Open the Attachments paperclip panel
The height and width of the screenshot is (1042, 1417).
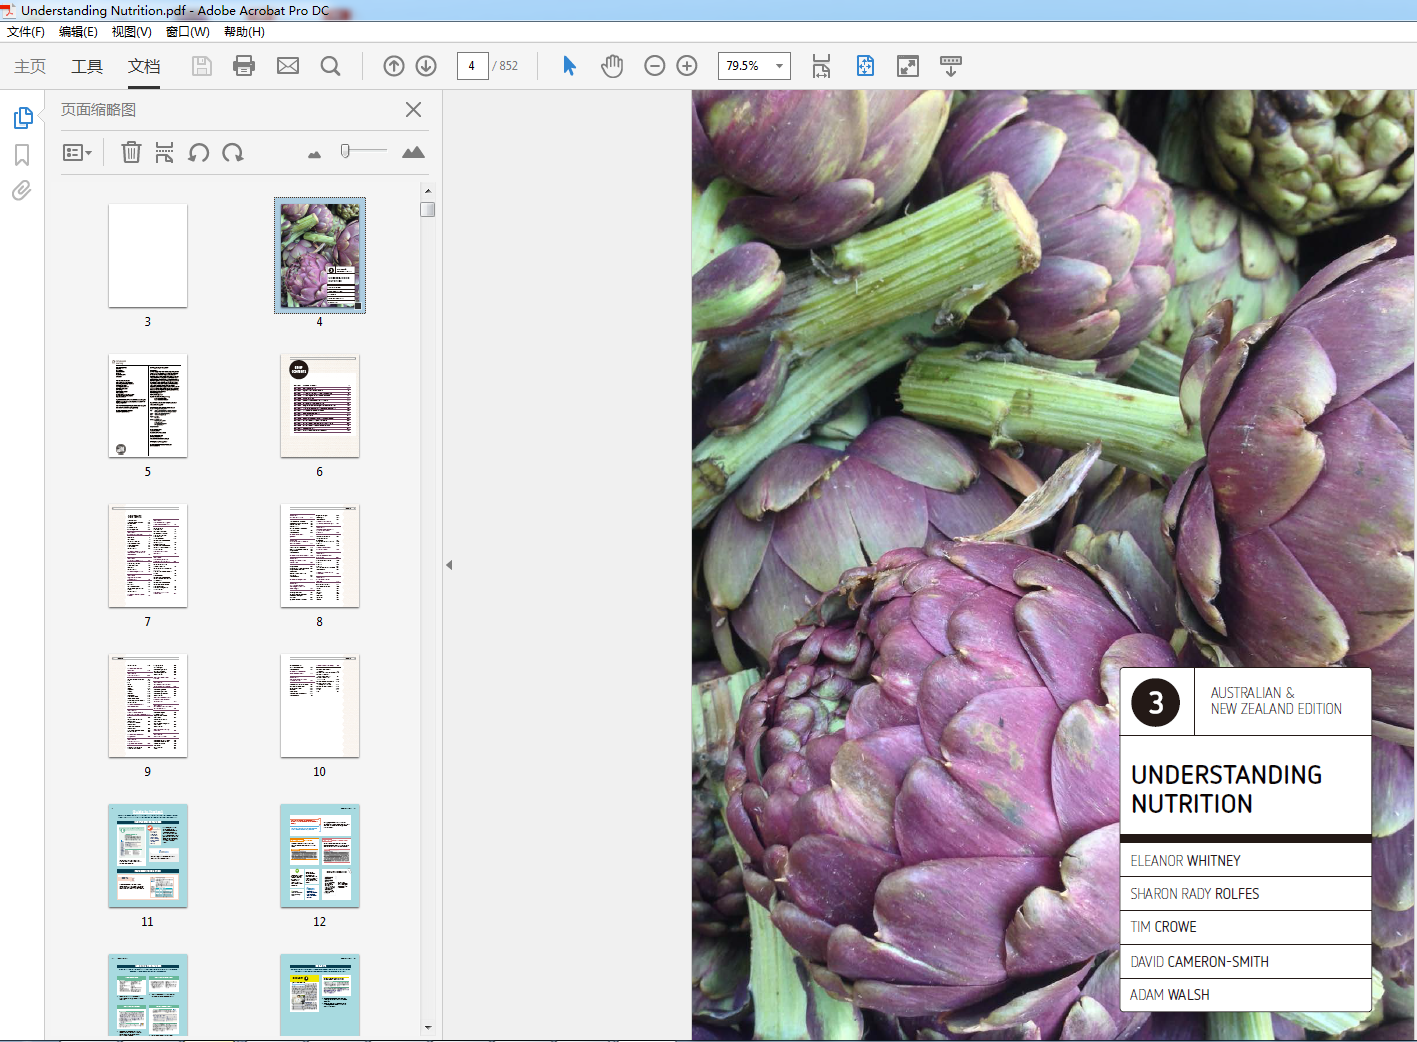coord(22,190)
